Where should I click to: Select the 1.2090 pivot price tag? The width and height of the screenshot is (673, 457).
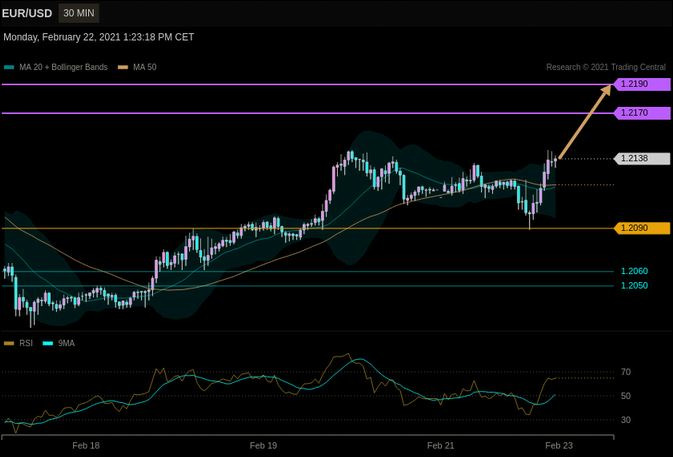(x=642, y=228)
